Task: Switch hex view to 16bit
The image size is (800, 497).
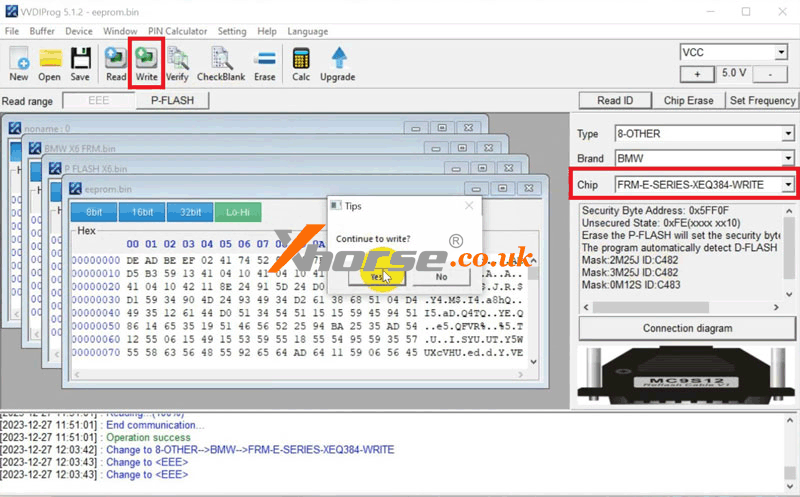Action: point(143,212)
